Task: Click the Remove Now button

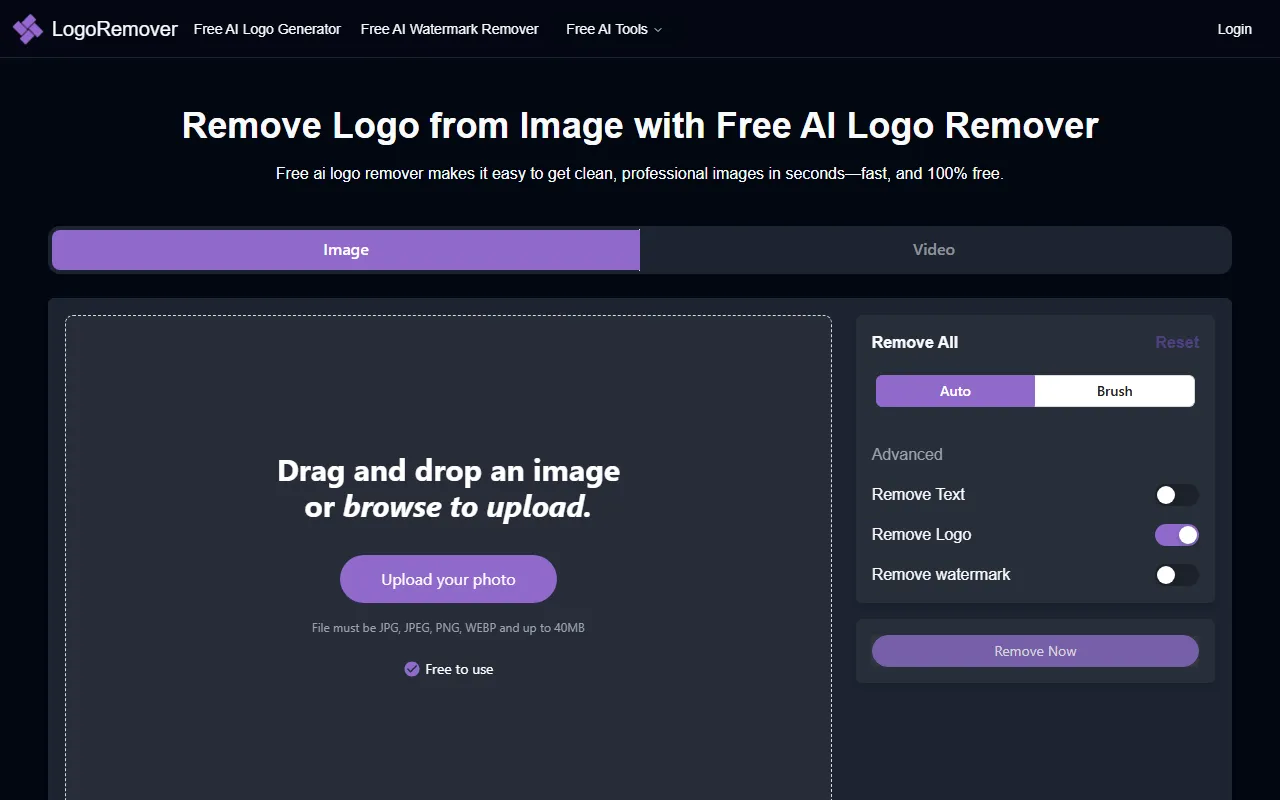Action: click(x=1035, y=651)
